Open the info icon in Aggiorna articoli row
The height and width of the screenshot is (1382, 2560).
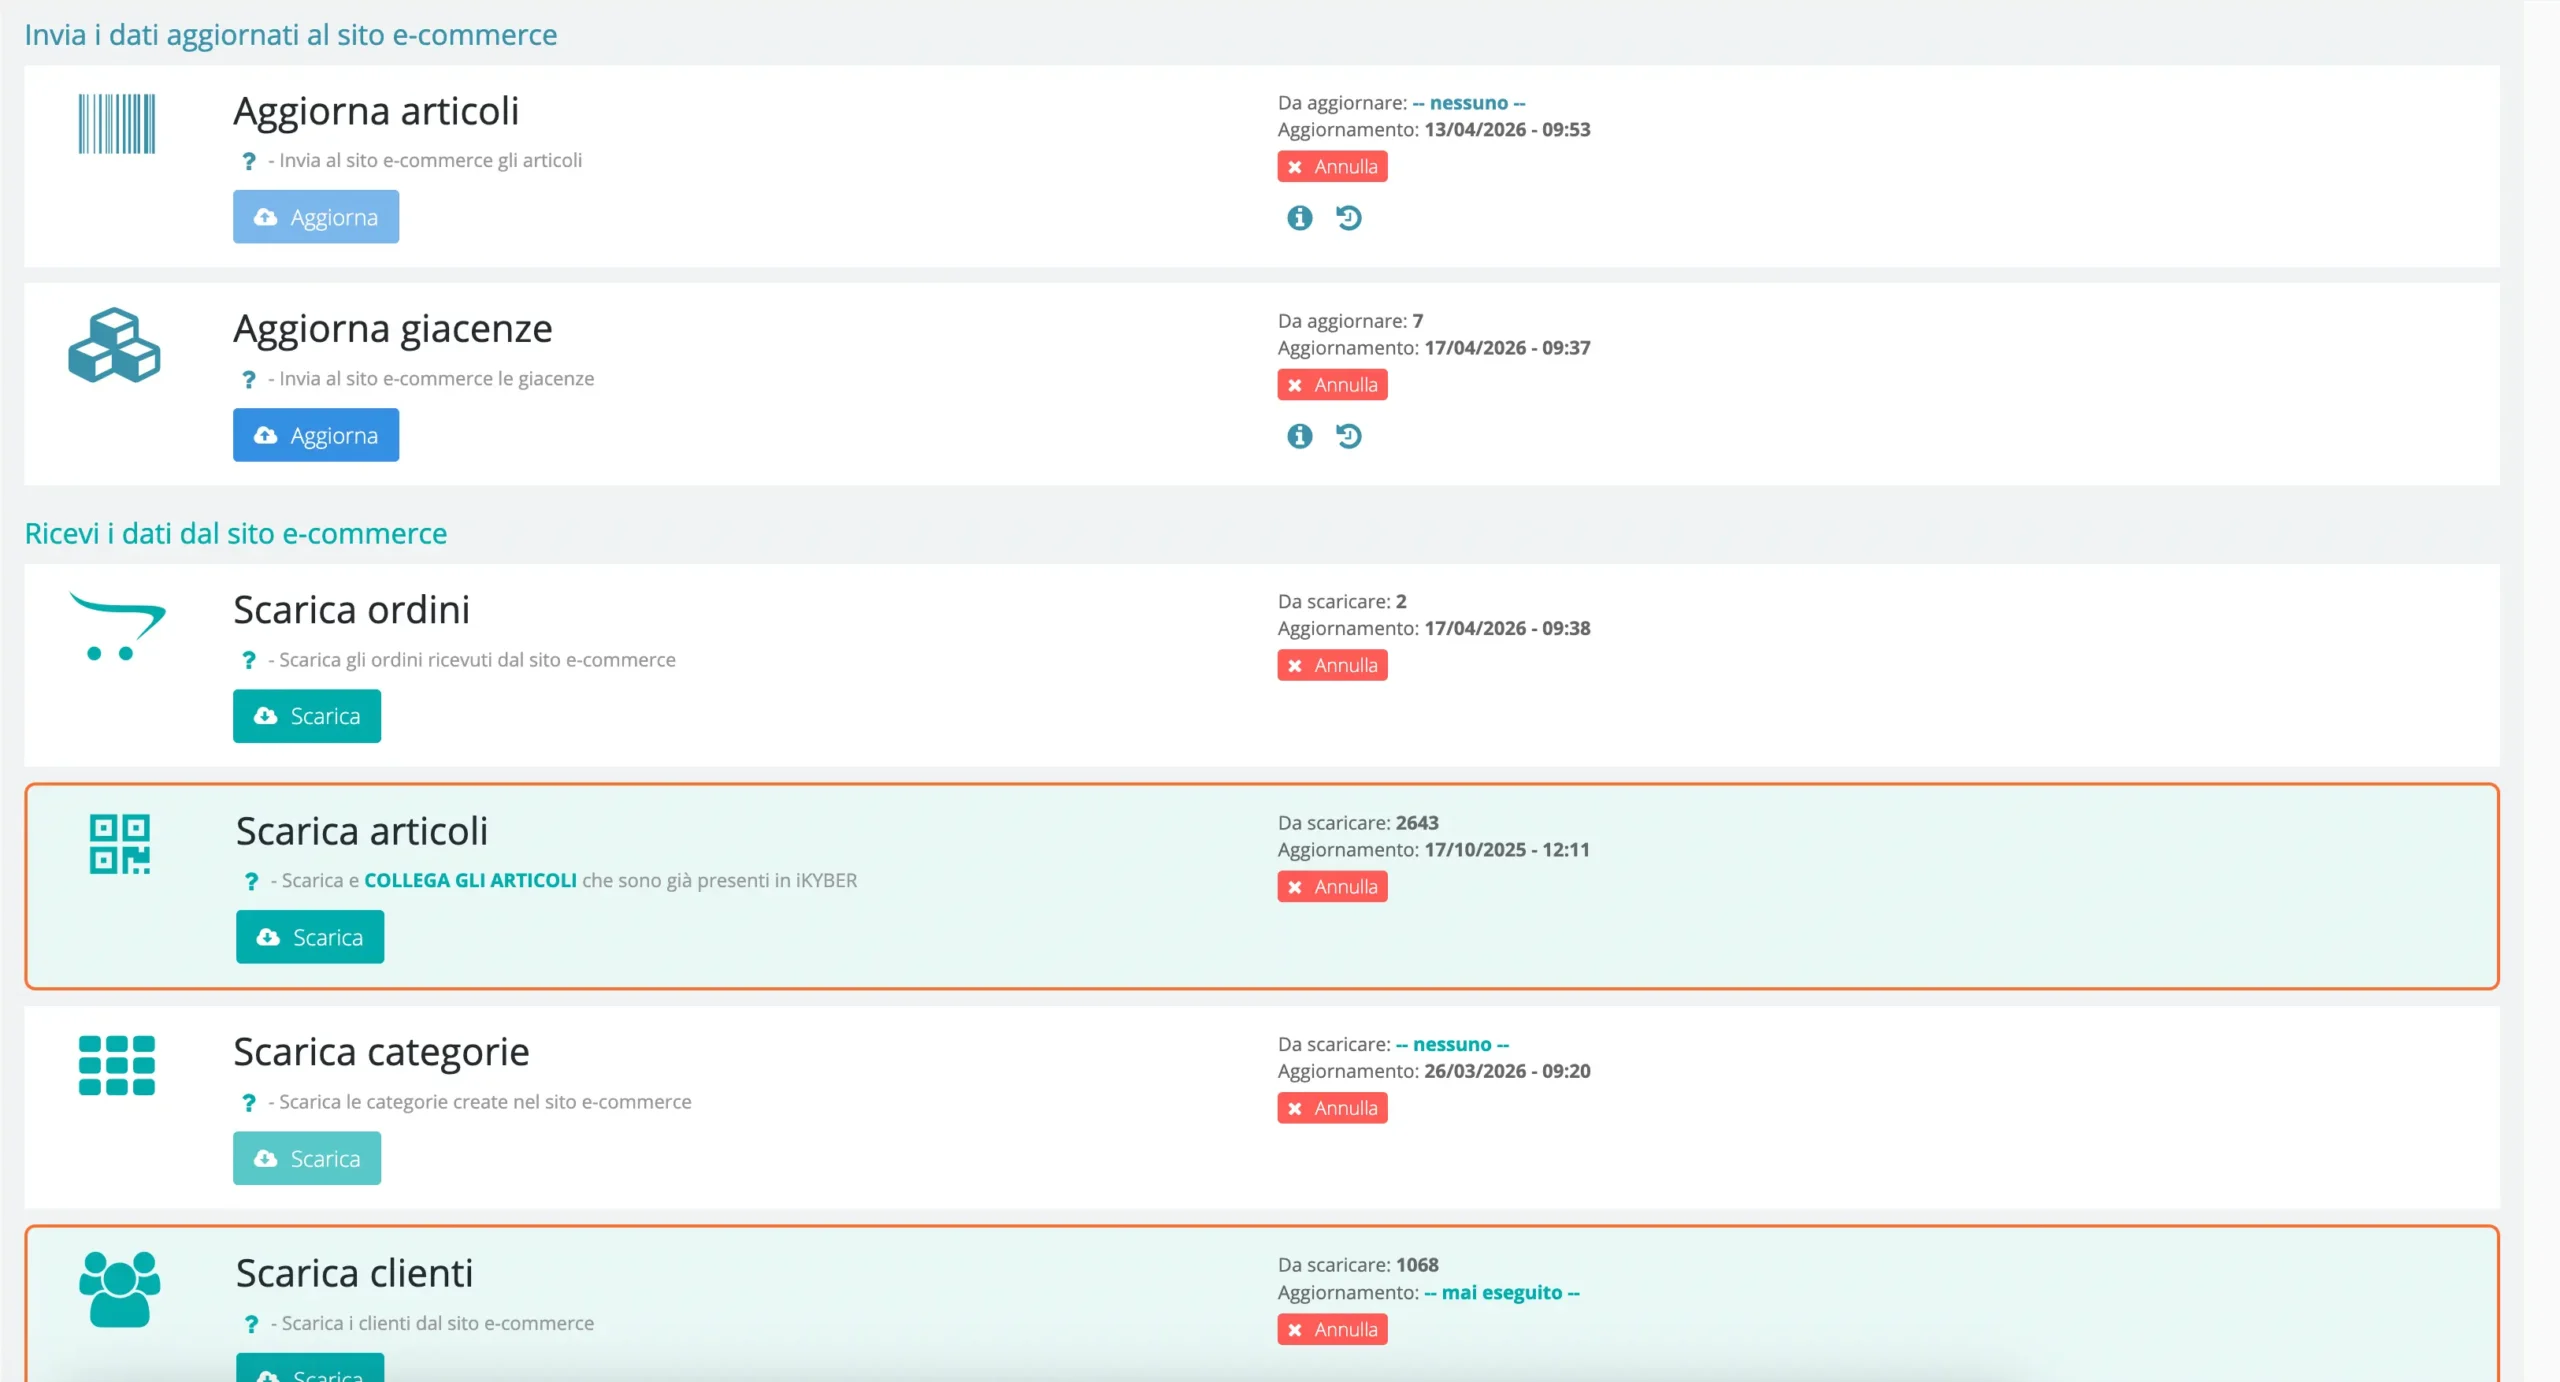click(1299, 217)
